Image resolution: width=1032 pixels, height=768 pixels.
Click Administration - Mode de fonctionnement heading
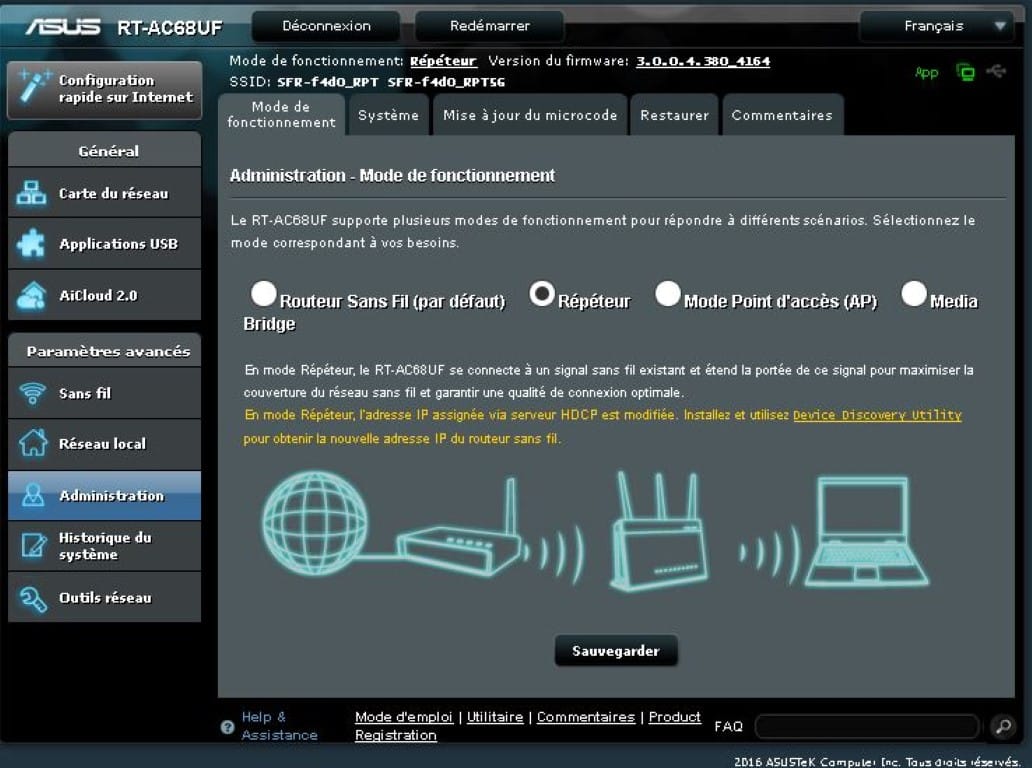(392, 176)
